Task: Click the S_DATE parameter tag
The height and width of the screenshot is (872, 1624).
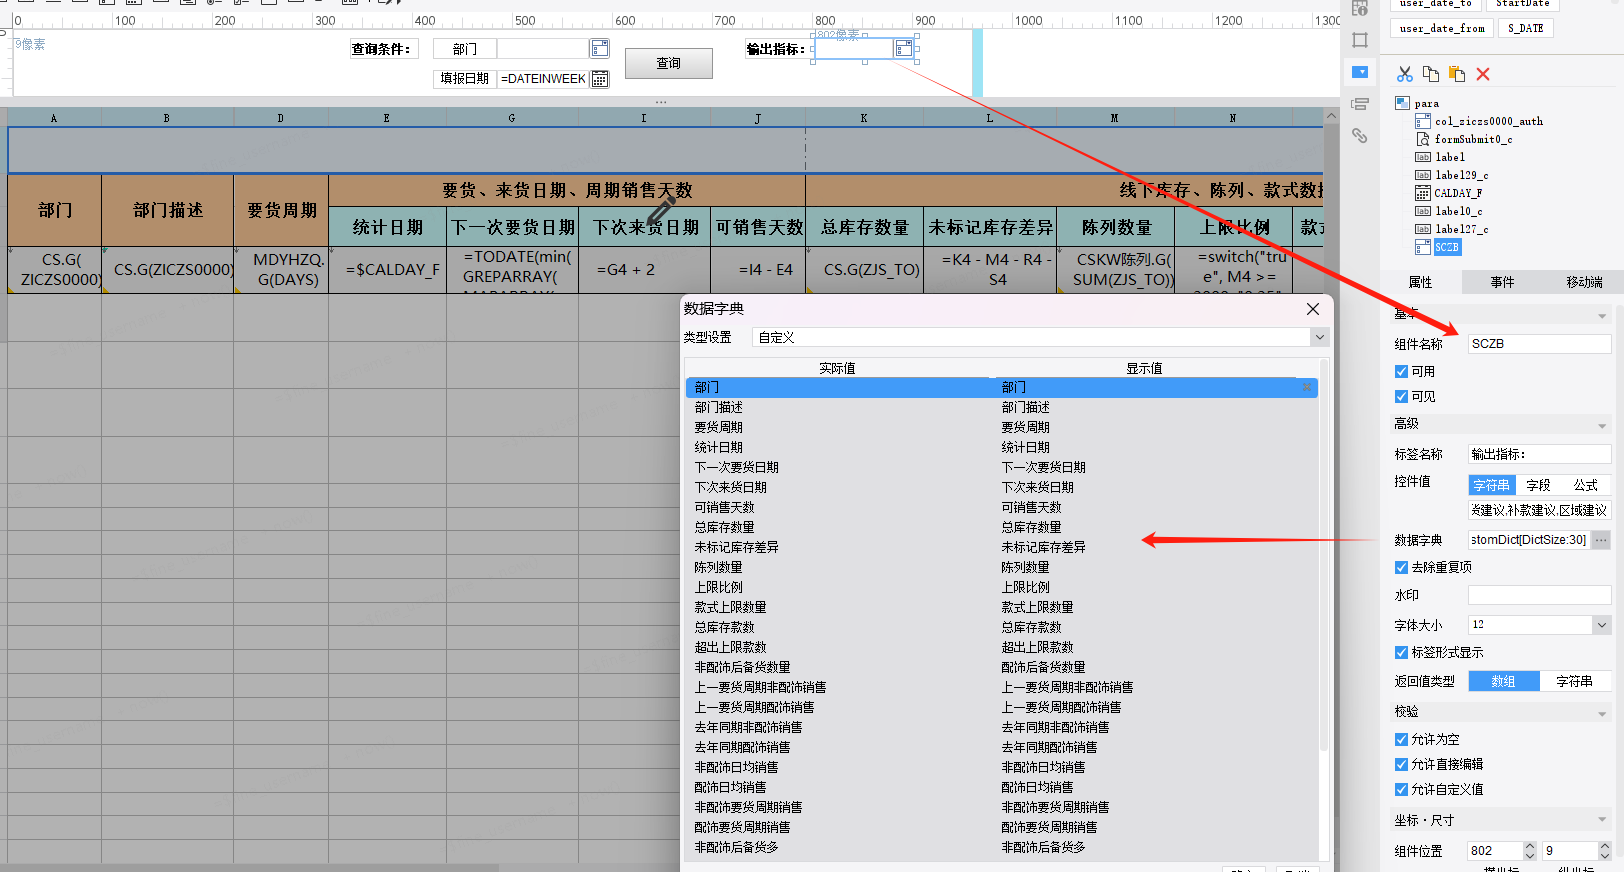Action: [1525, 28]
